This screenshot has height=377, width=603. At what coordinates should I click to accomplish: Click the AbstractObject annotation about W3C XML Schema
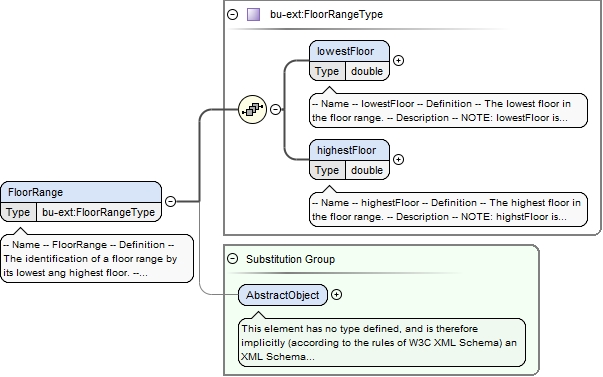pyautogui.click(x=381, y=342)
